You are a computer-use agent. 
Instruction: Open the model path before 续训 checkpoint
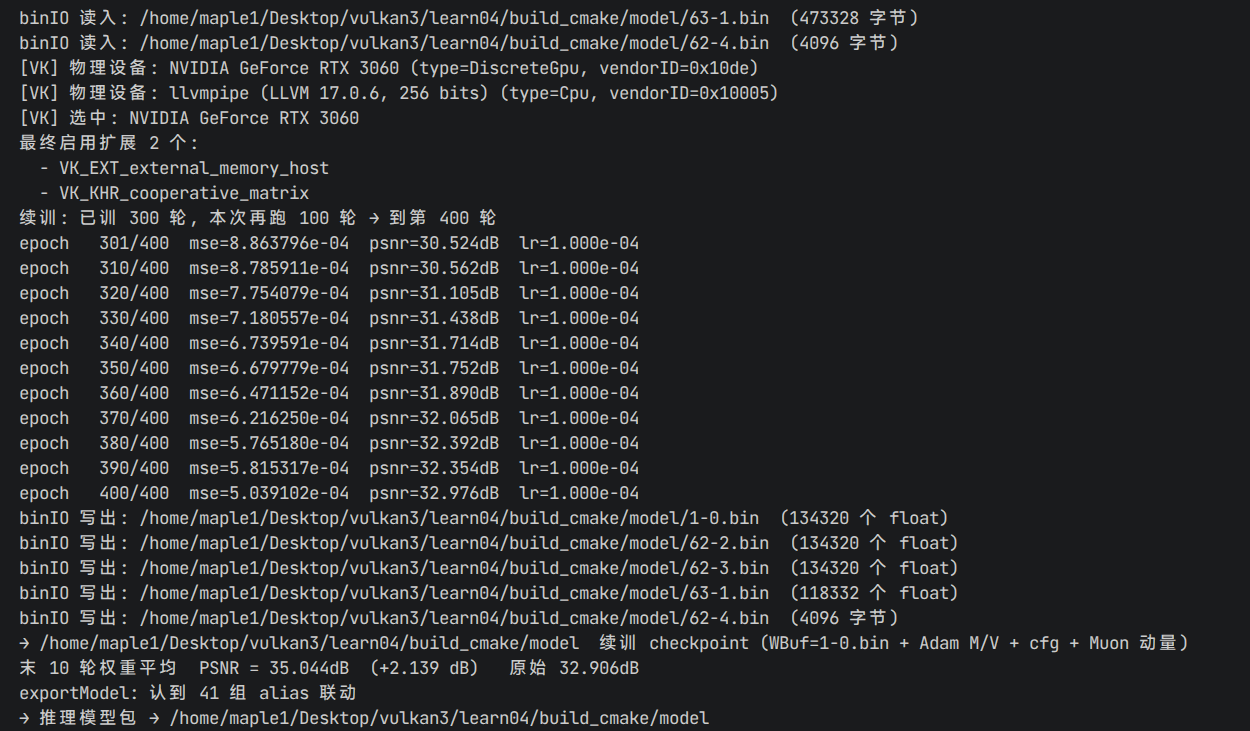point(309,643)
